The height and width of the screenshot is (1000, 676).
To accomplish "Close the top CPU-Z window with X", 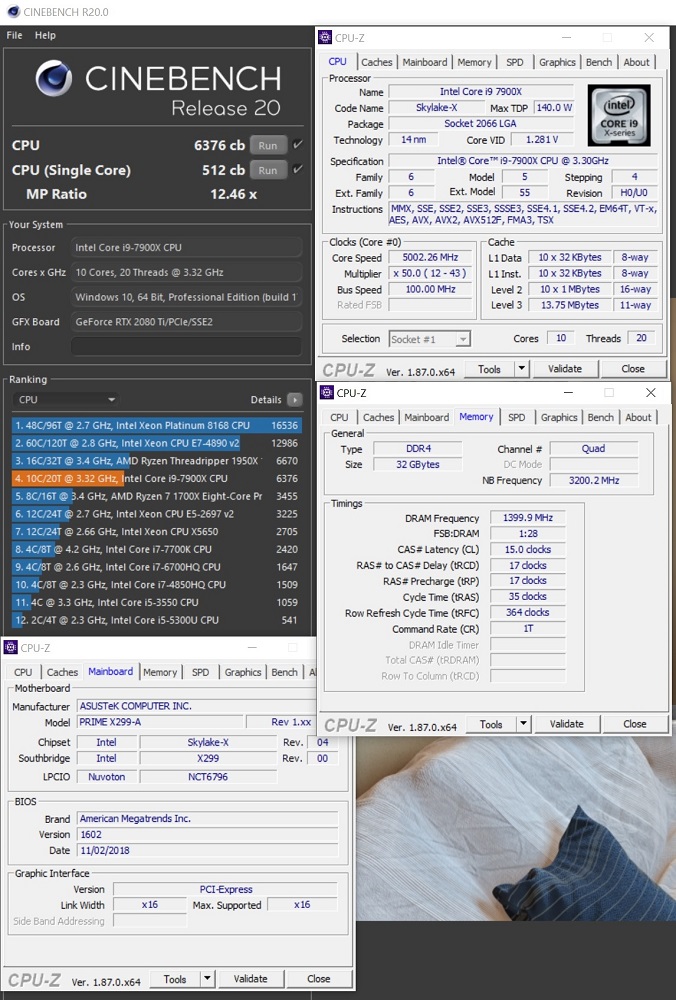I will [649, 38].
